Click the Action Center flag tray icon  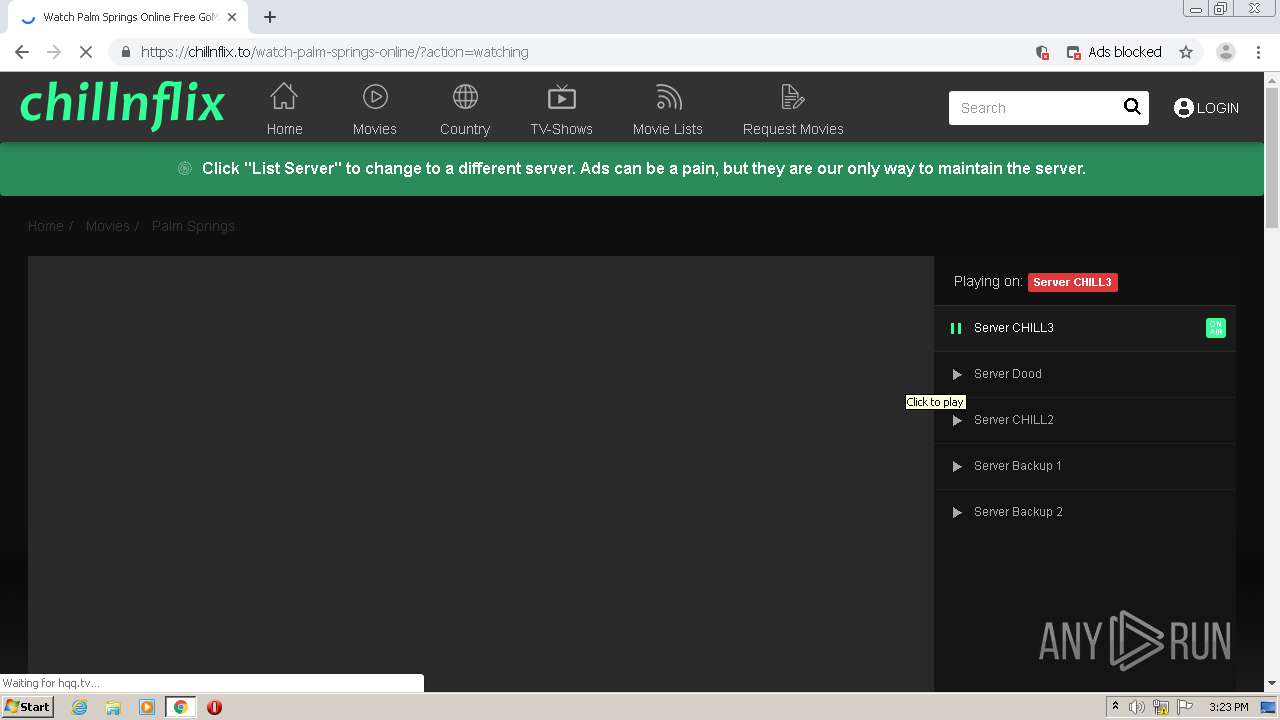point(1186,707)
